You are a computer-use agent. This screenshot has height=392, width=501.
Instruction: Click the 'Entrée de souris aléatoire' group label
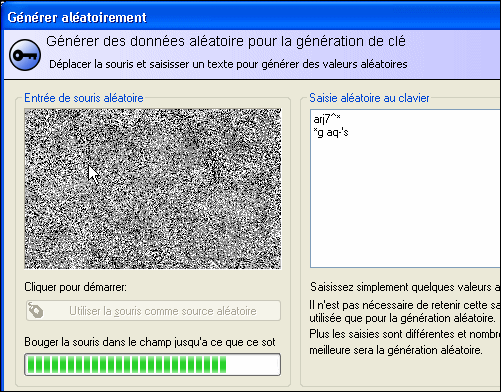point(84,98)
